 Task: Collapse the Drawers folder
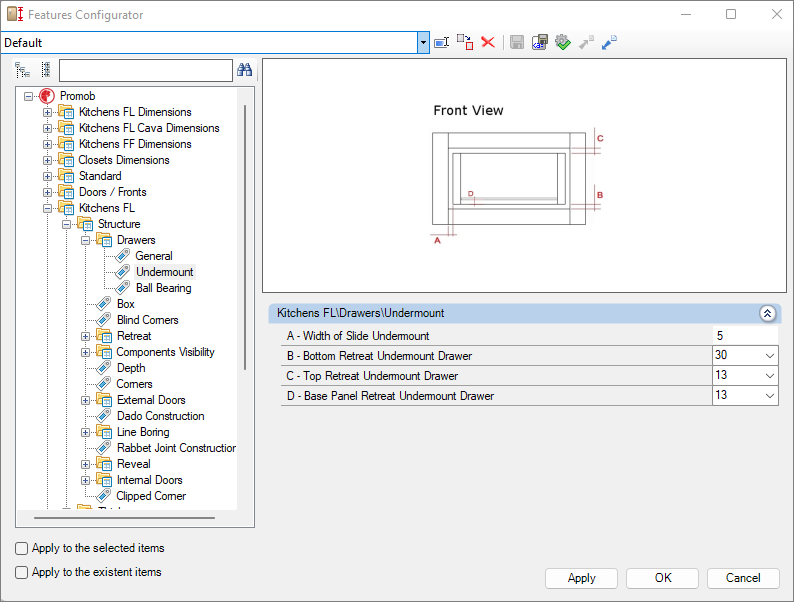86,242
